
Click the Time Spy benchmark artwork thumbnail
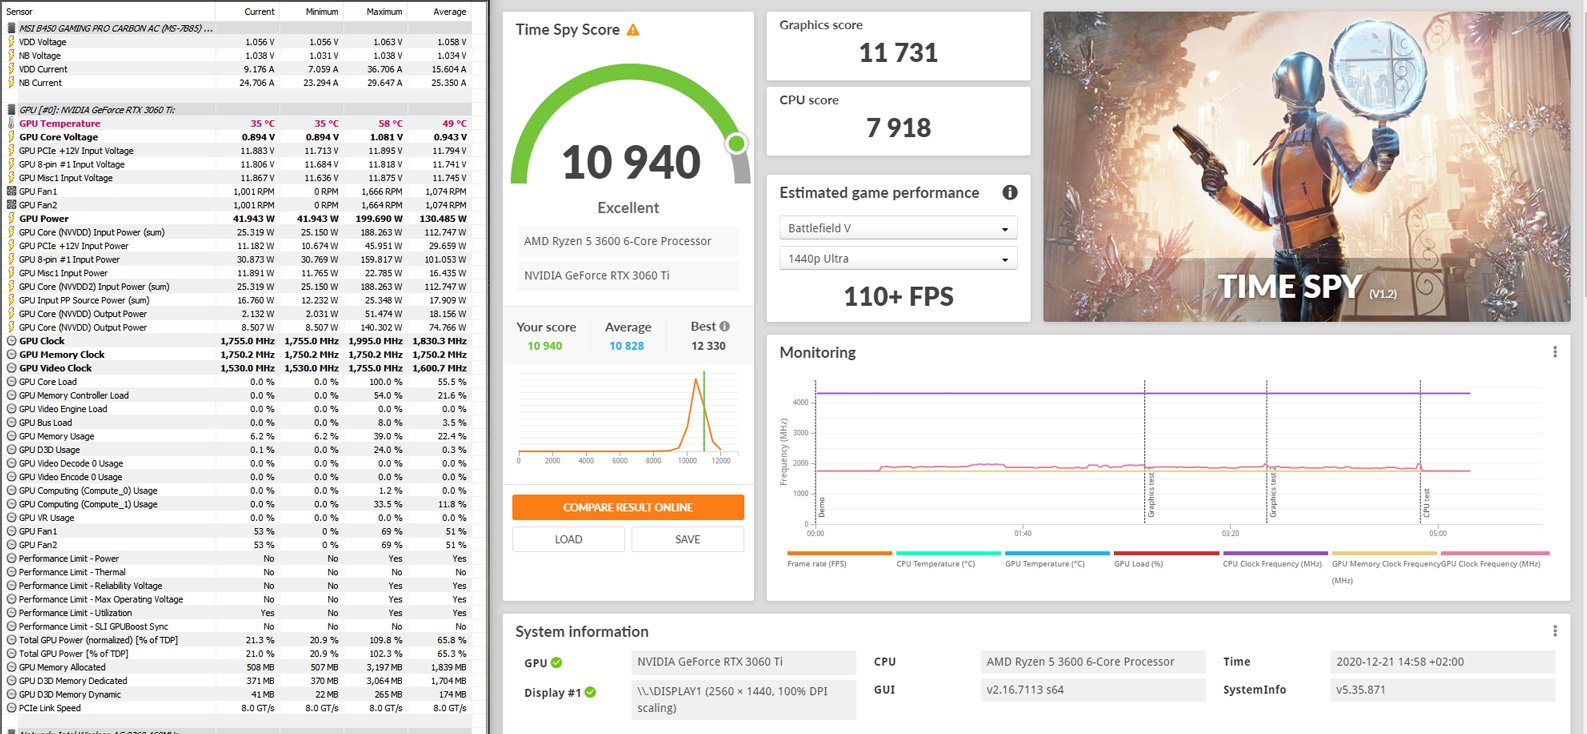[x=1306, y=167]
